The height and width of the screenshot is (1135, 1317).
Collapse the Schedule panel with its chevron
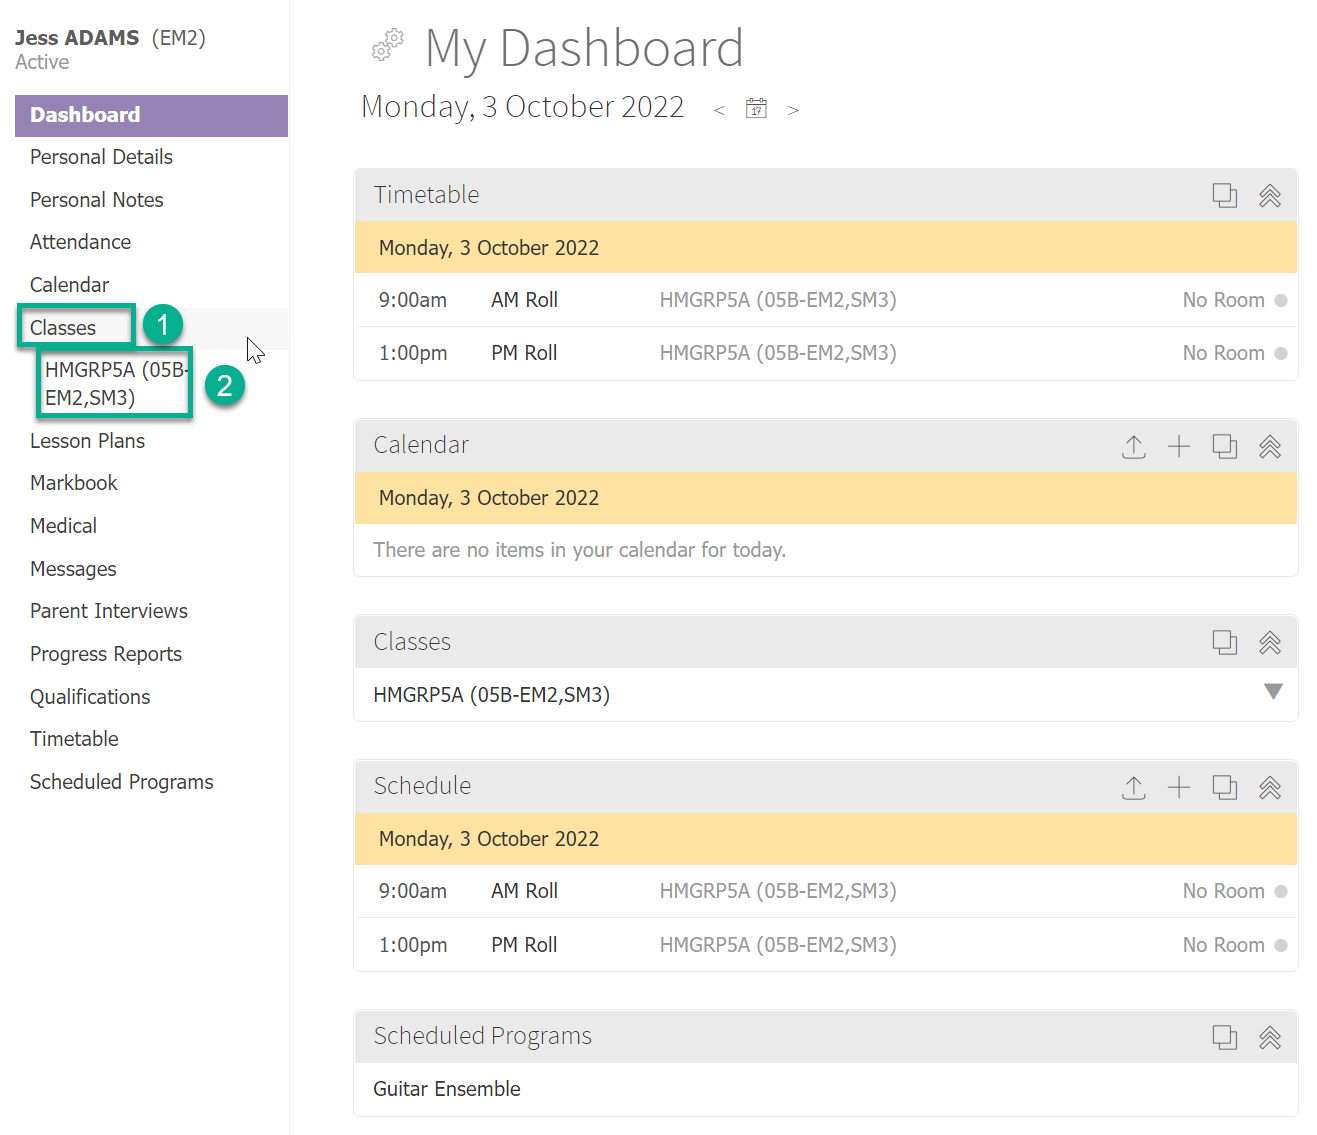(1270, 788)
